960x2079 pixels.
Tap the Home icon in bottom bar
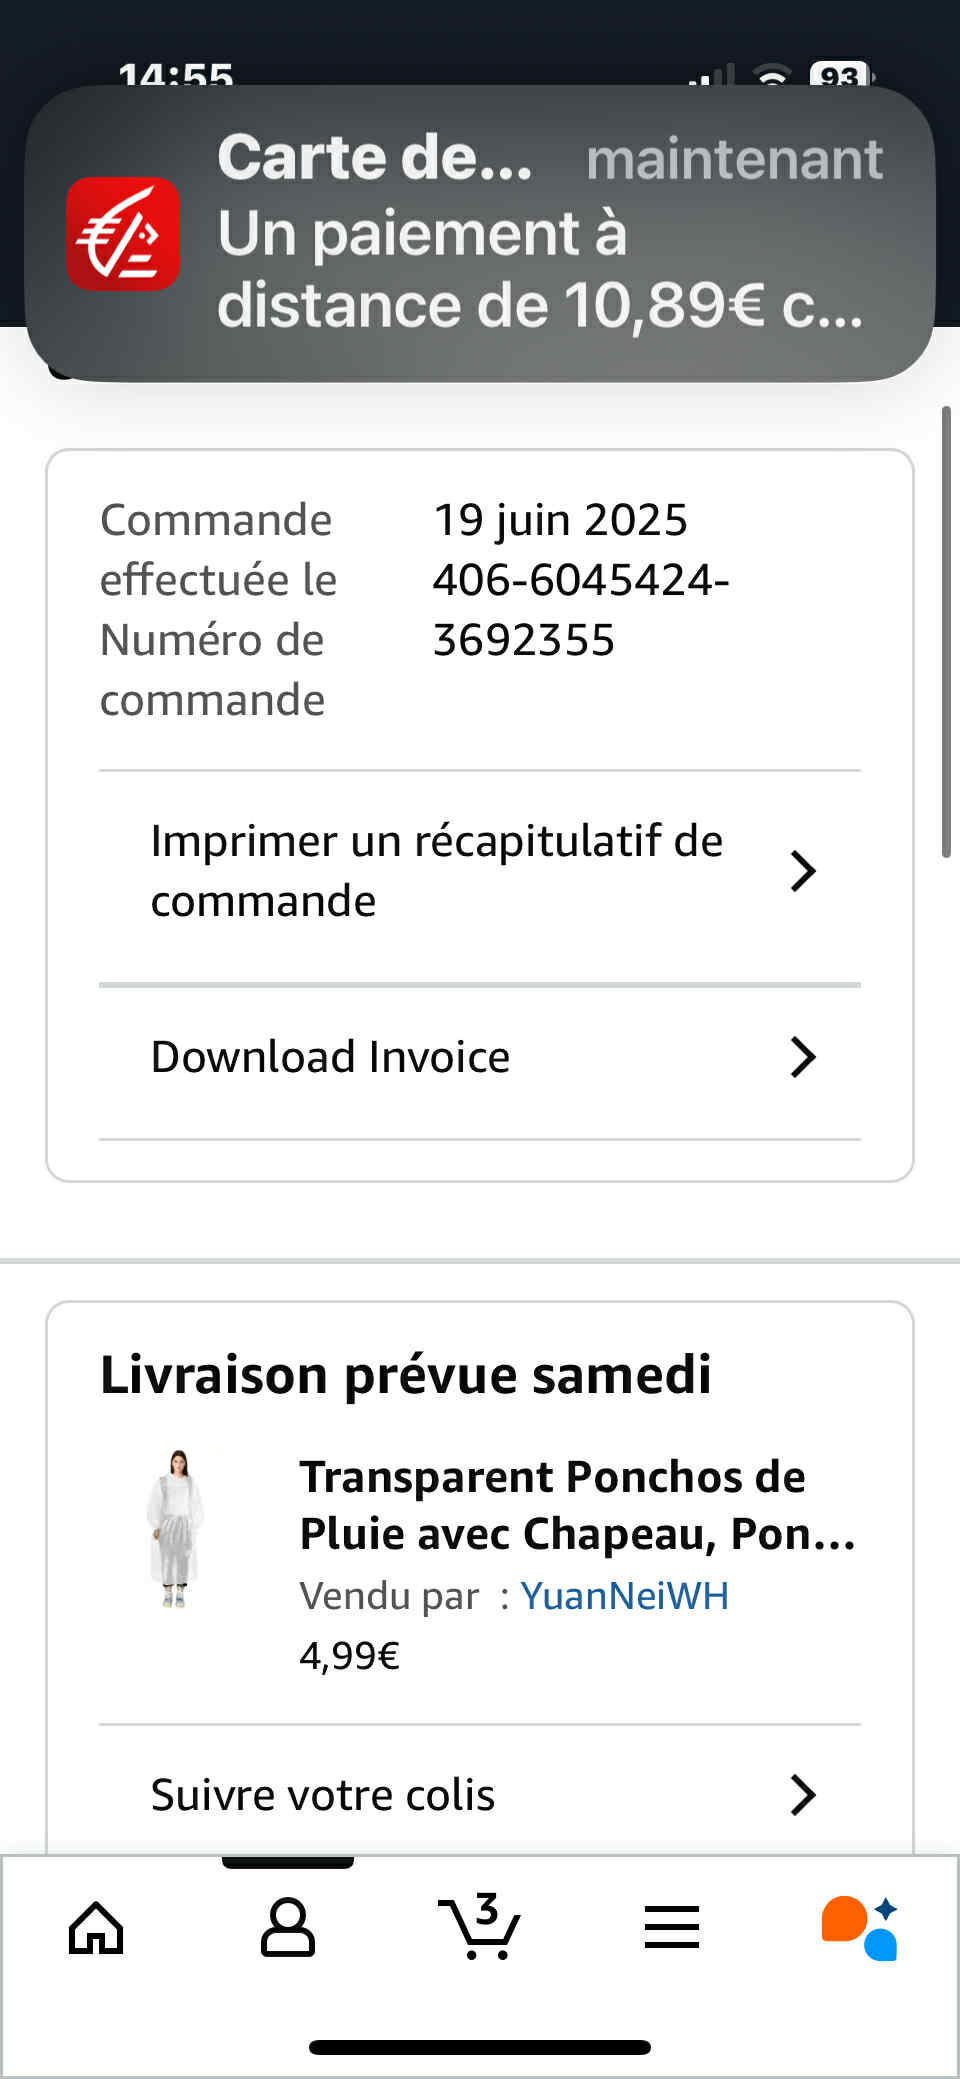click(x=96, y=1927)
